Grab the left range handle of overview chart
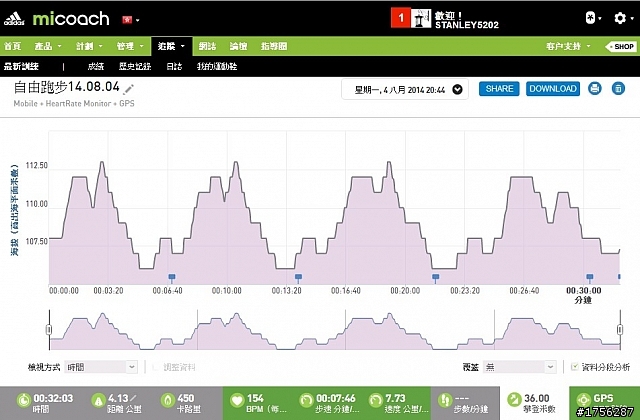 tap(49, 329)
